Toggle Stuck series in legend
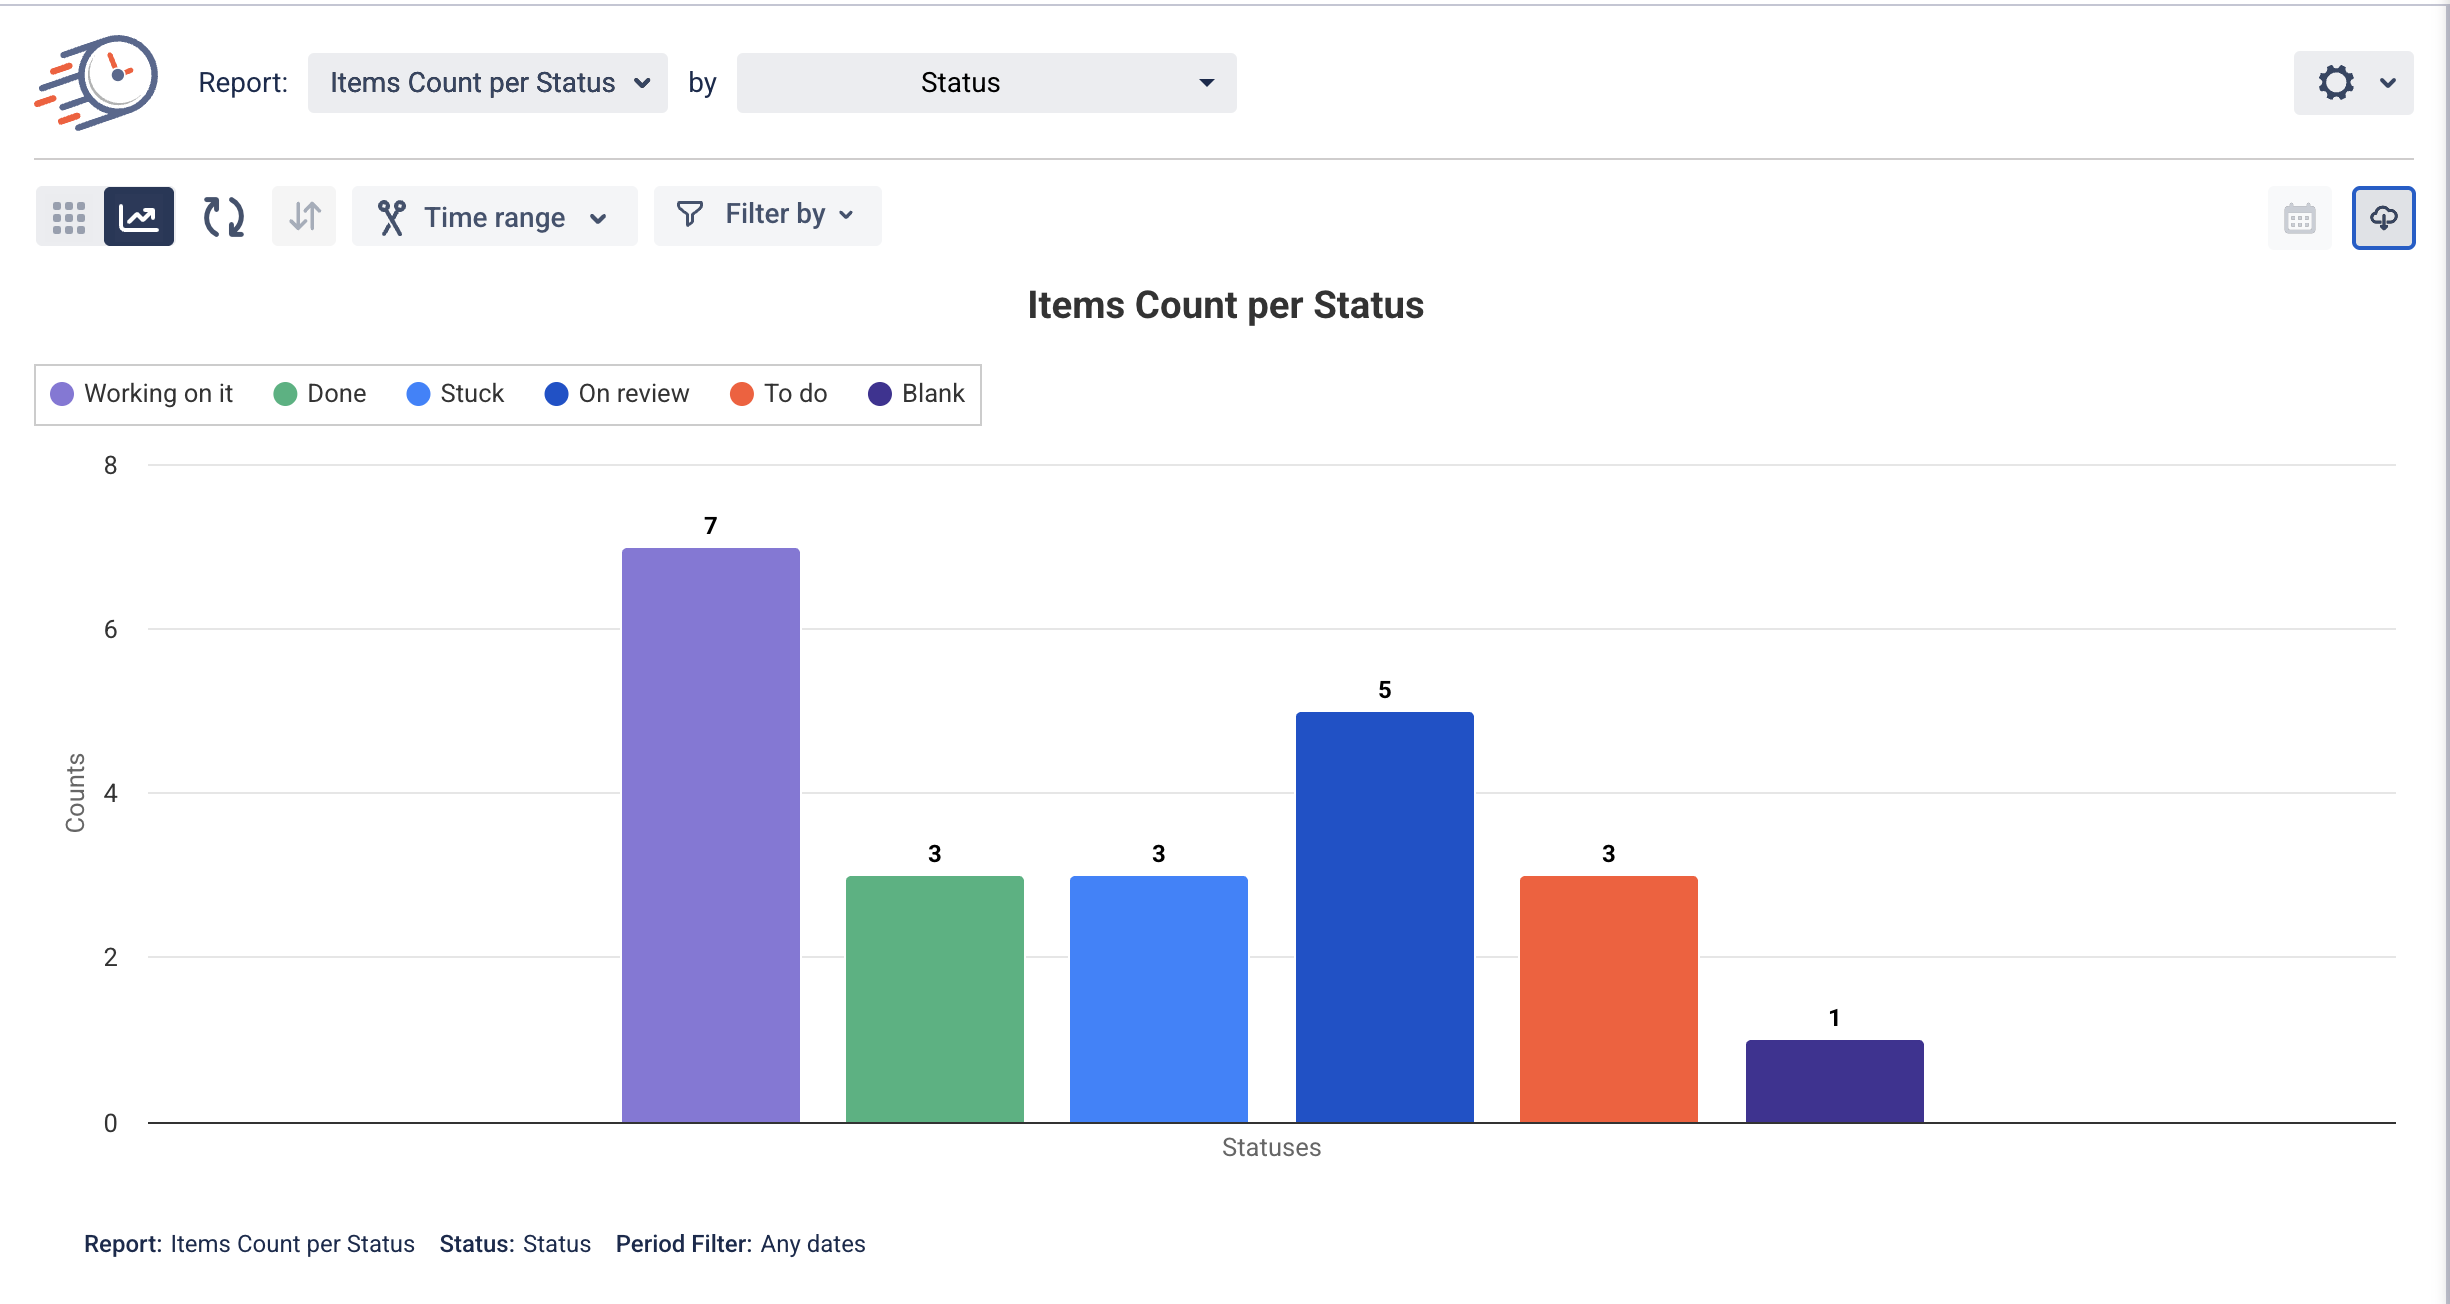 click(x=455, y=394)
